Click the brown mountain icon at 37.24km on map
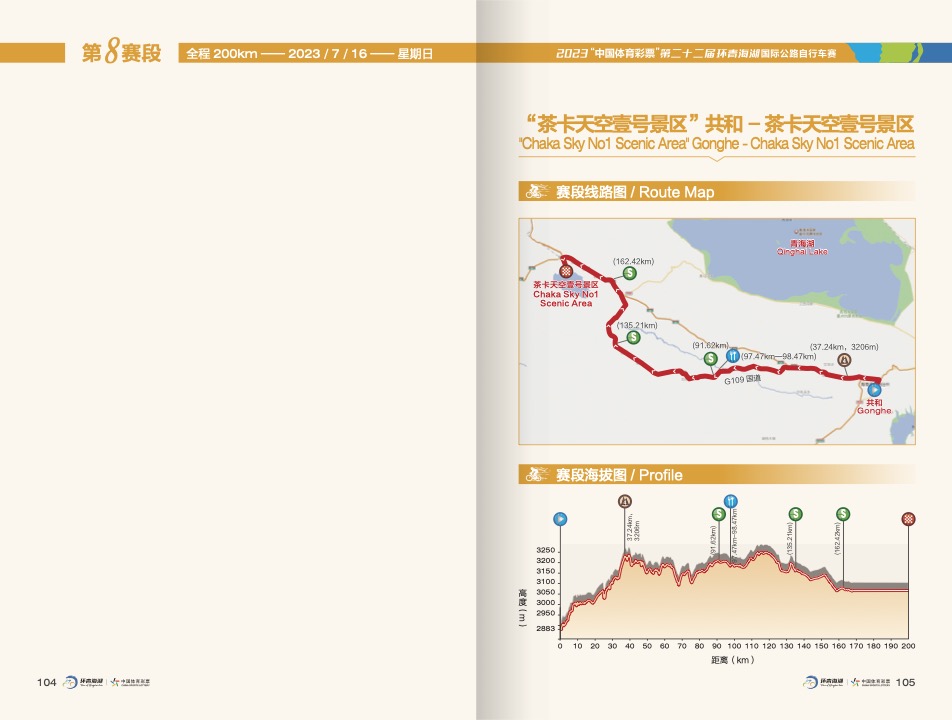This screenshot has height=720, width=952. tap(844, 360)
